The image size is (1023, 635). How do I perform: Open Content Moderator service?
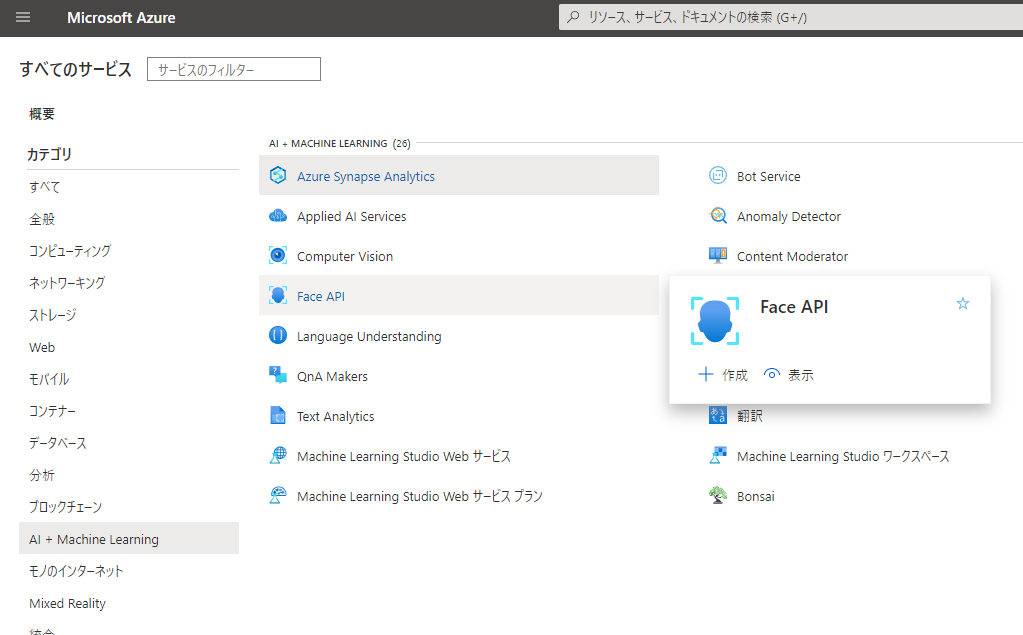click(793, 256)
